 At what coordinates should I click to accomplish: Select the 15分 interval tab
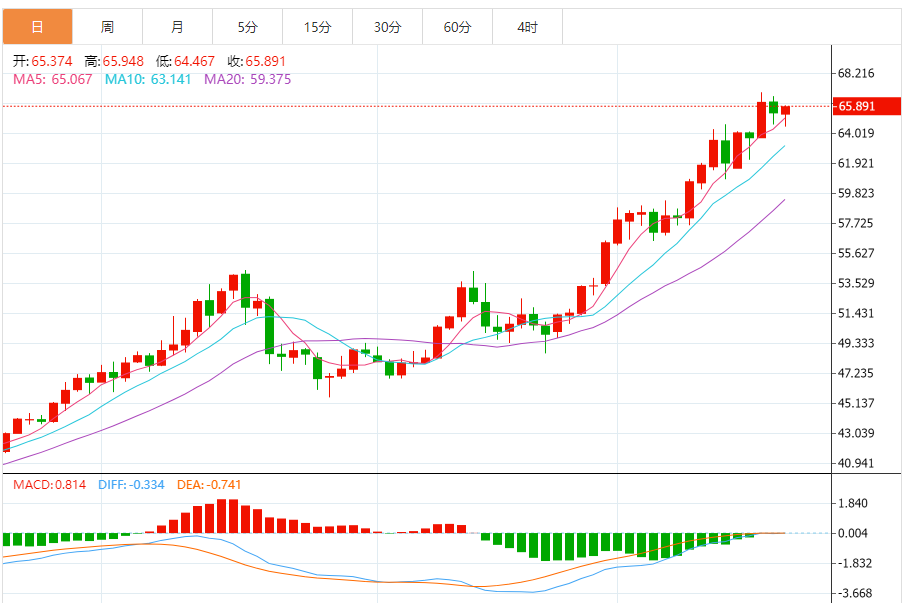click(317, 27)
